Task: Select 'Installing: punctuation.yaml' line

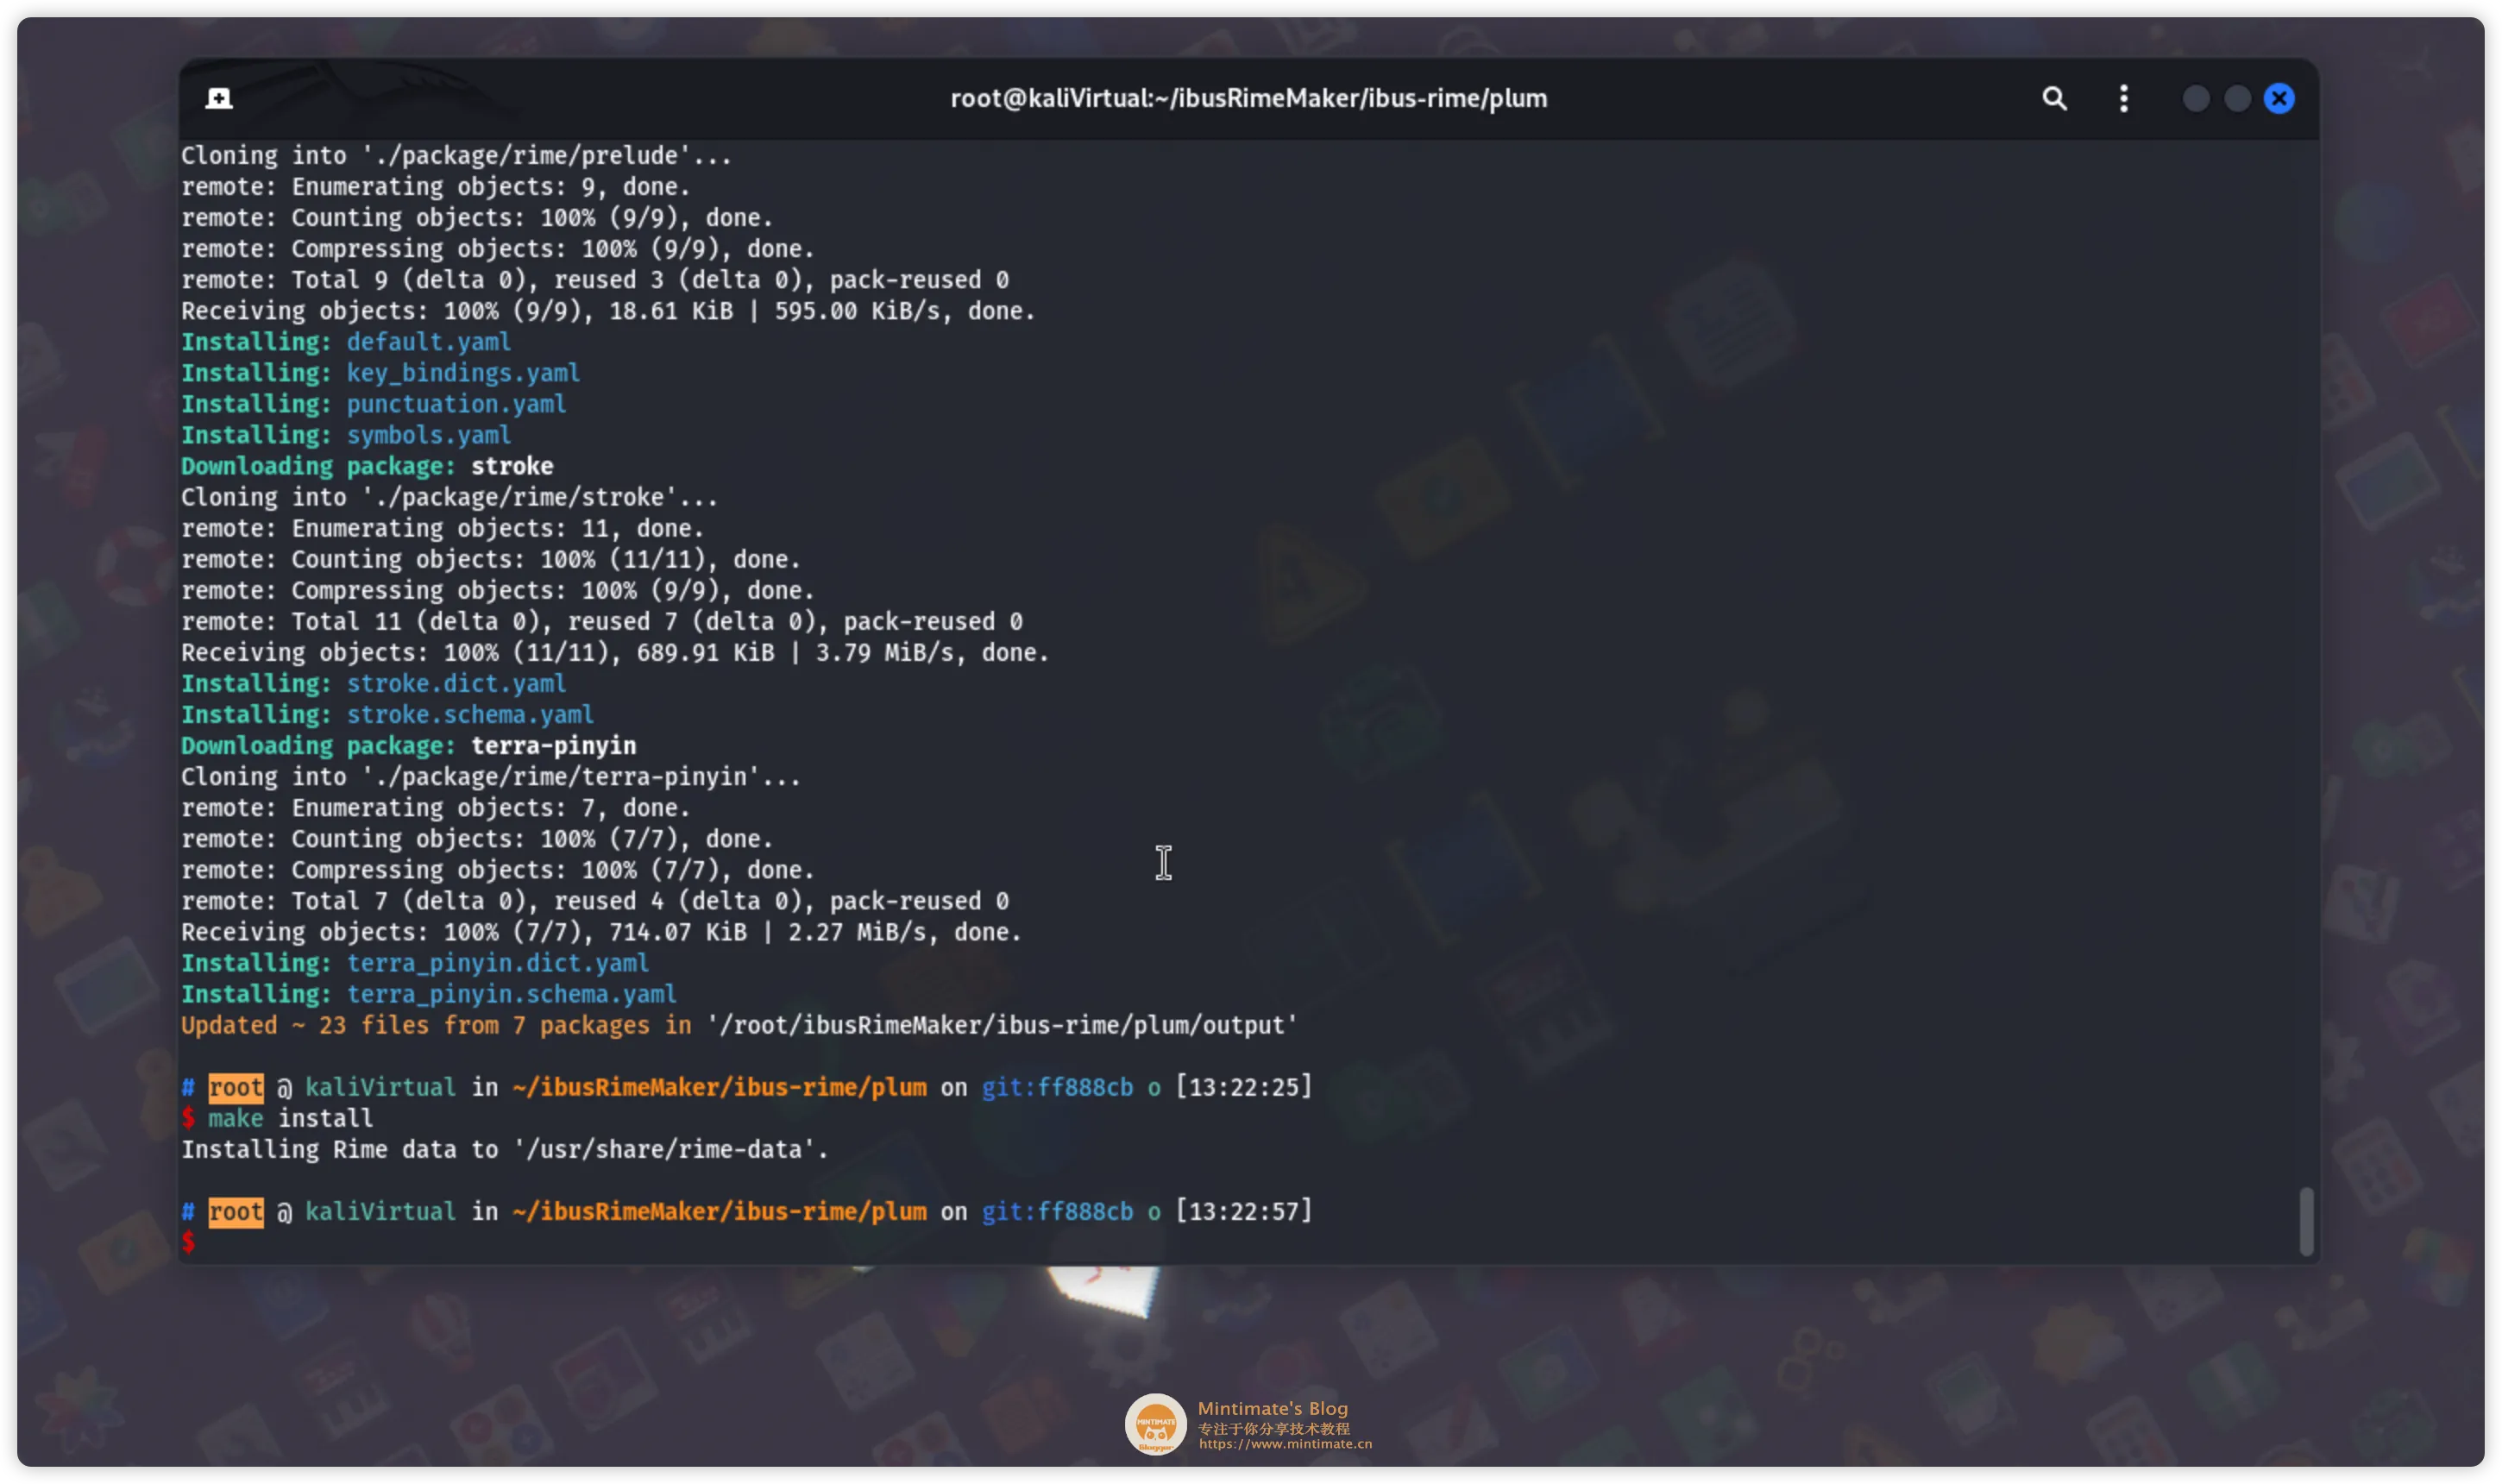Action: pyautogui.click(x=373, y=404)
